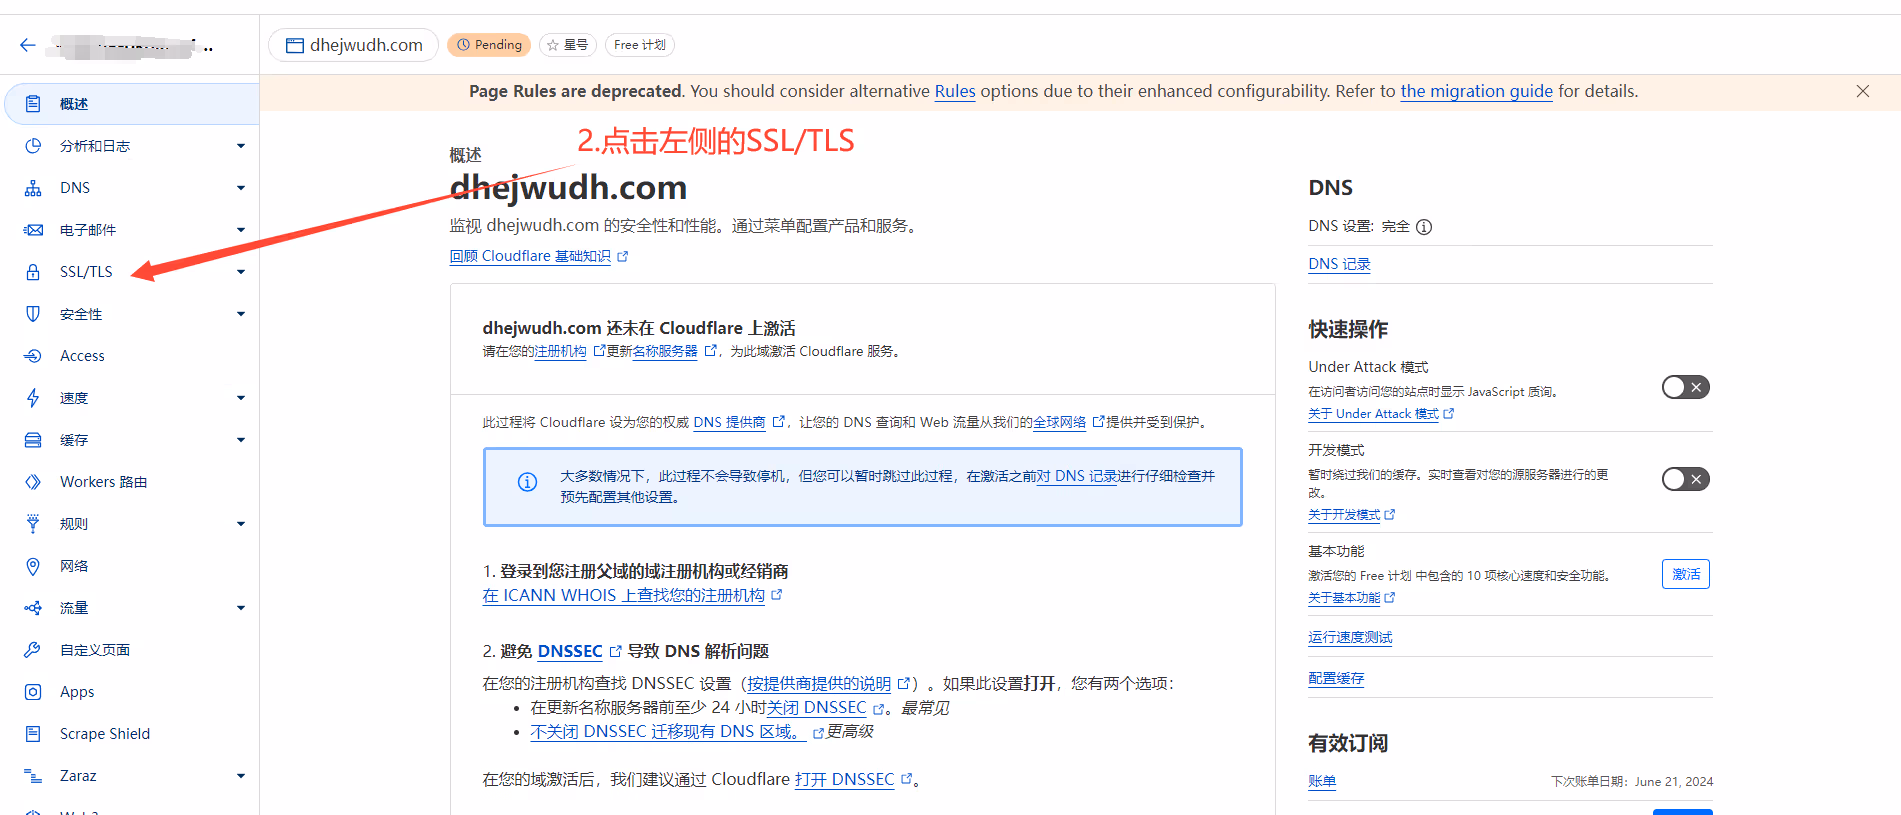1901x815 pixels.
Task: Dismiss the Page Rules deprecated banner
Action: [x=1862, y=91]
